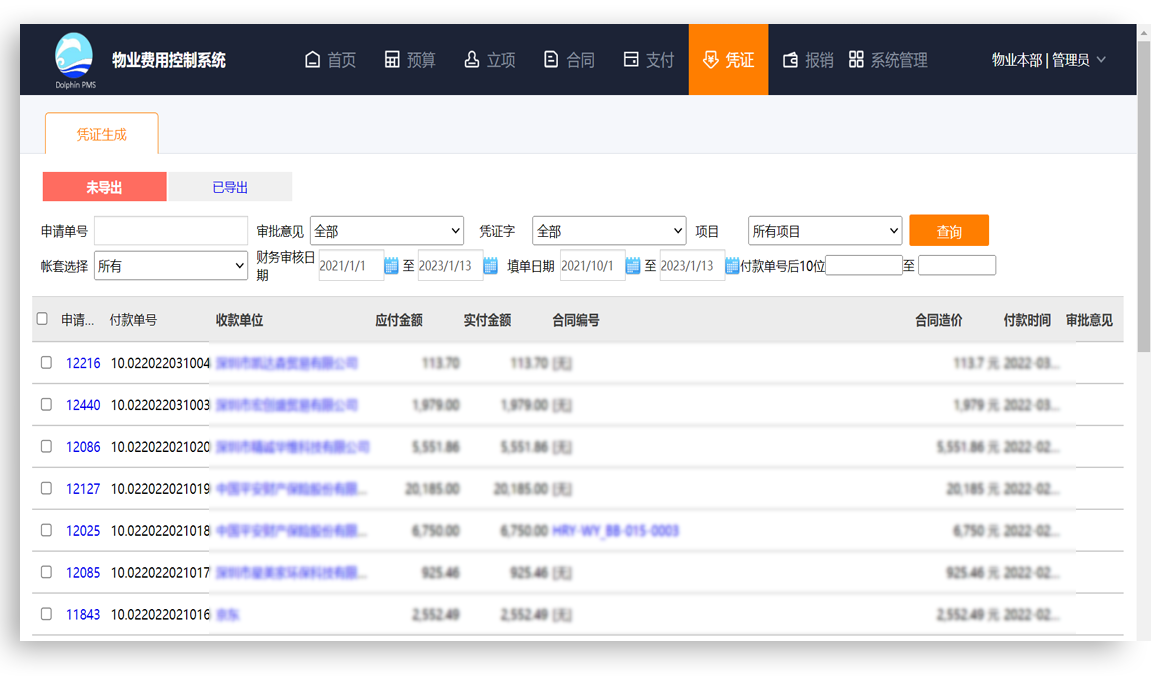The width and height of the screenshot is (1168, 680).
Task: Open the 帐套选择 dropdown
Action: (x=170, y=266)
